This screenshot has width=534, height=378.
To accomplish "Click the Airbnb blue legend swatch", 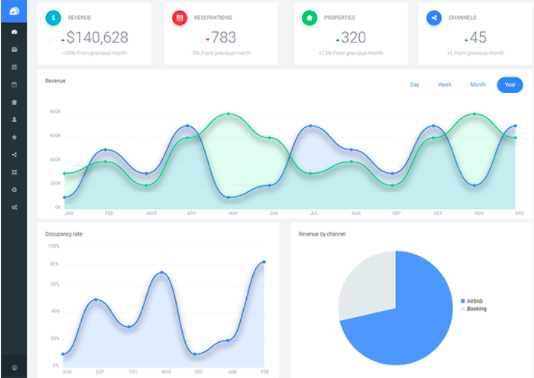I will 463,301.
